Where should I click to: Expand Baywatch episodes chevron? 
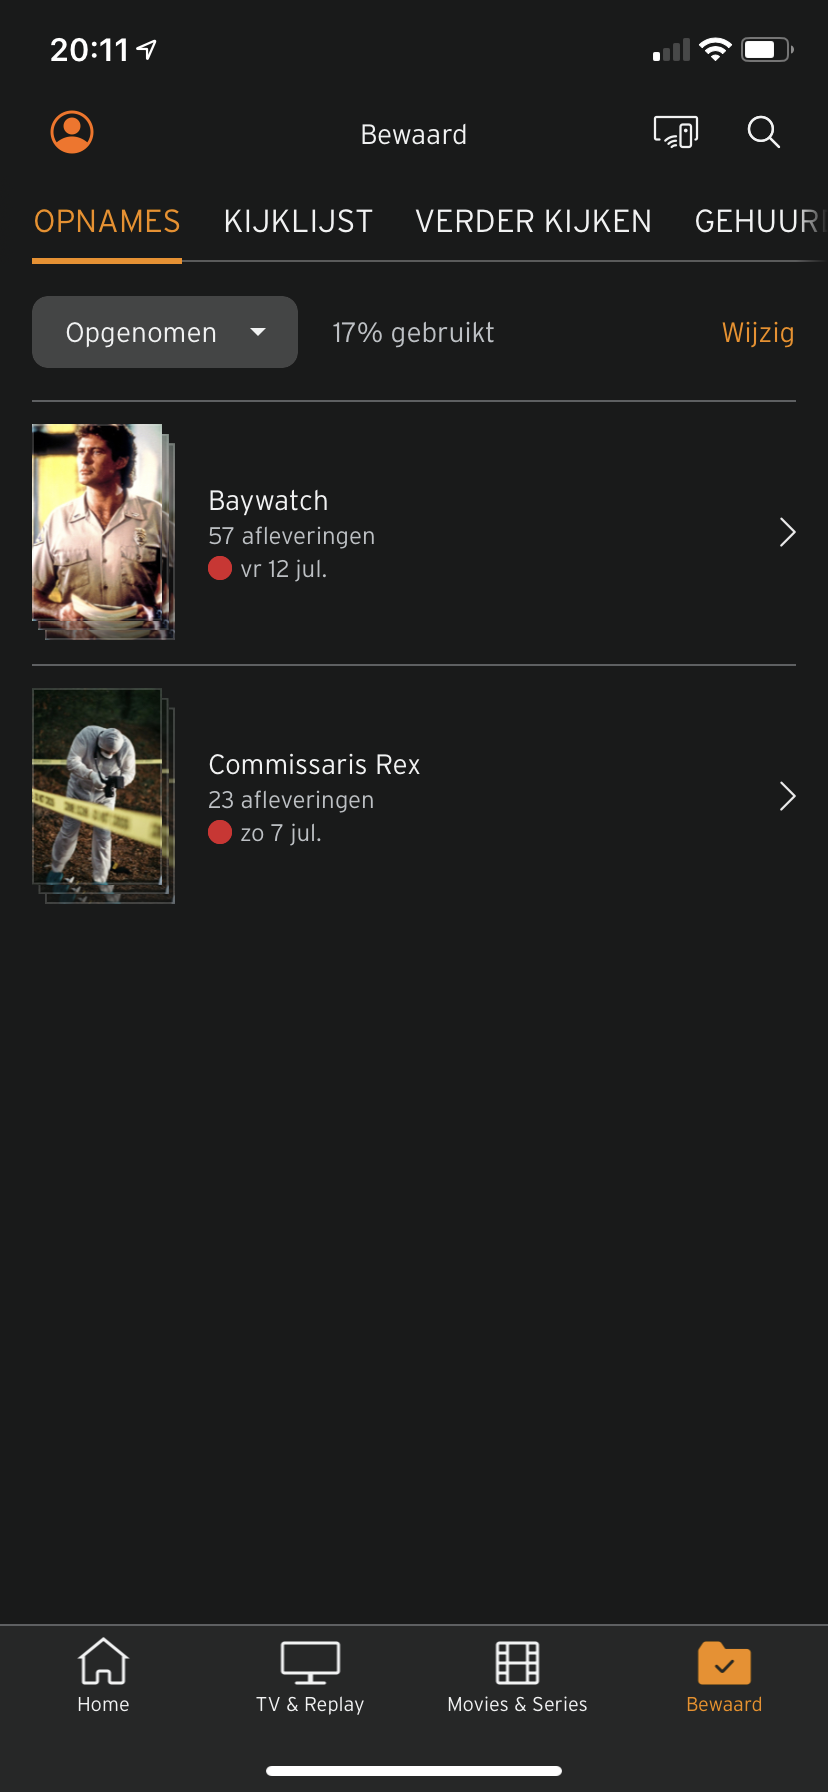[787, 533]
